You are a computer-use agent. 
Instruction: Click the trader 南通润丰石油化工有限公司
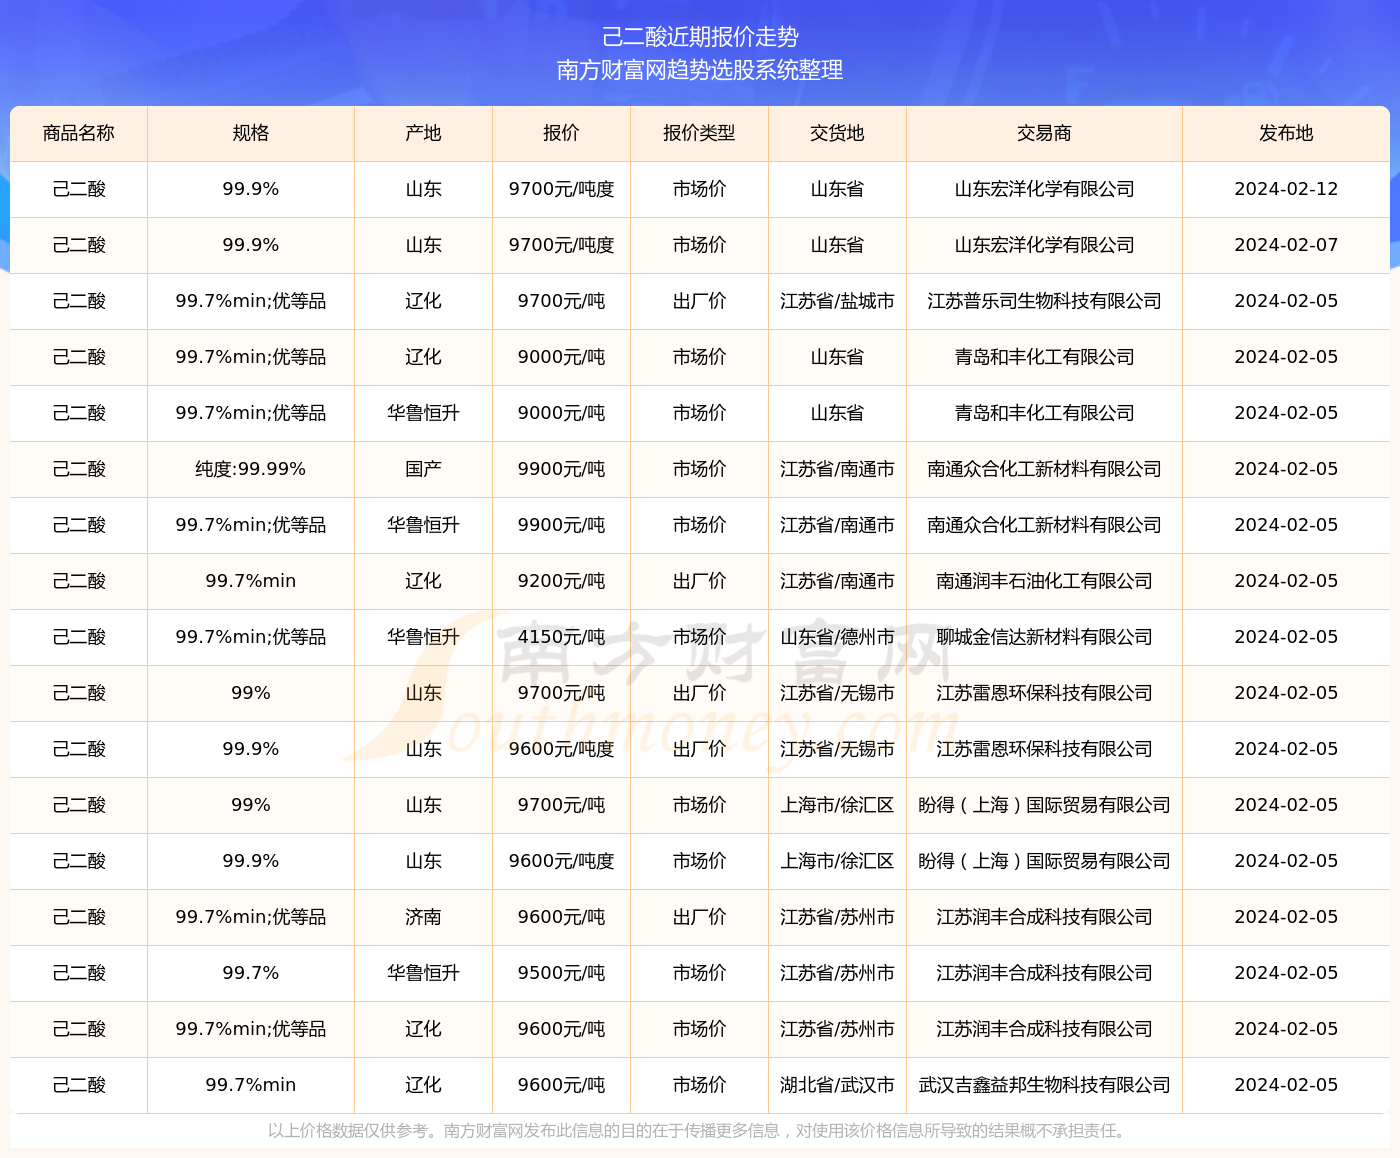1044,581
